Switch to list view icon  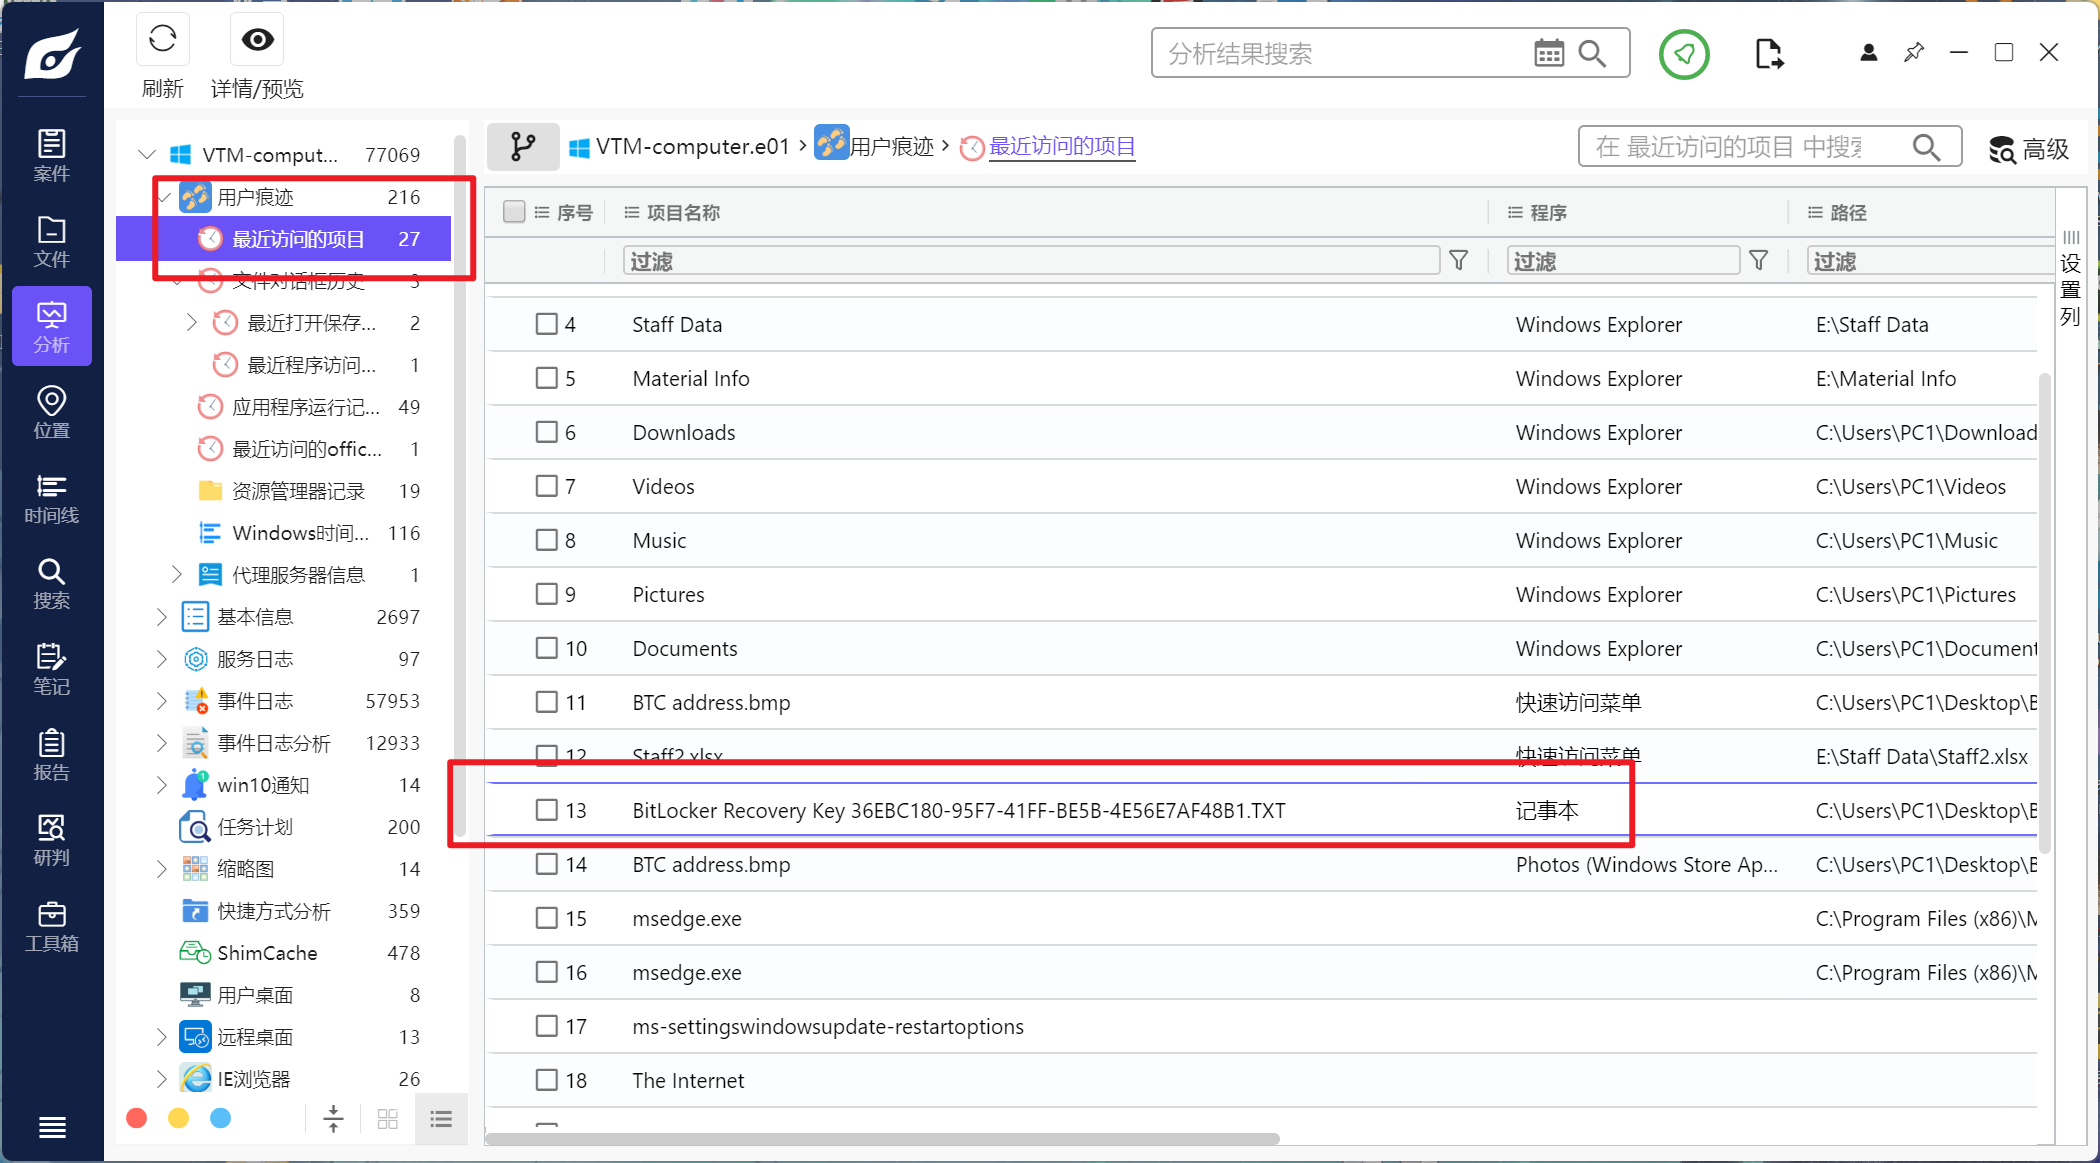pos(441,1119)
